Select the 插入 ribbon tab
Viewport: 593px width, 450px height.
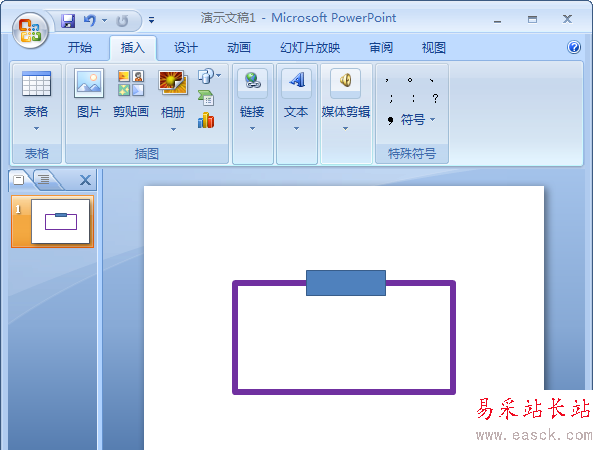click(133, 48)
